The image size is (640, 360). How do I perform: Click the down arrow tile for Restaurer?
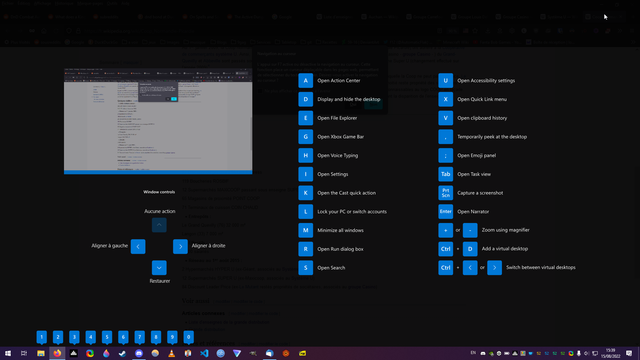click(159, 268)
